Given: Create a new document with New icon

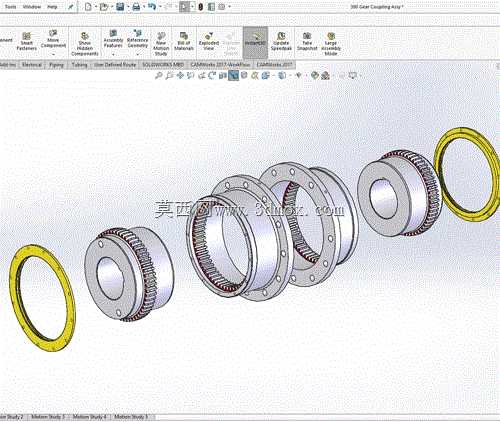Looking at the screenshot, I should click(x=88, y=6).
